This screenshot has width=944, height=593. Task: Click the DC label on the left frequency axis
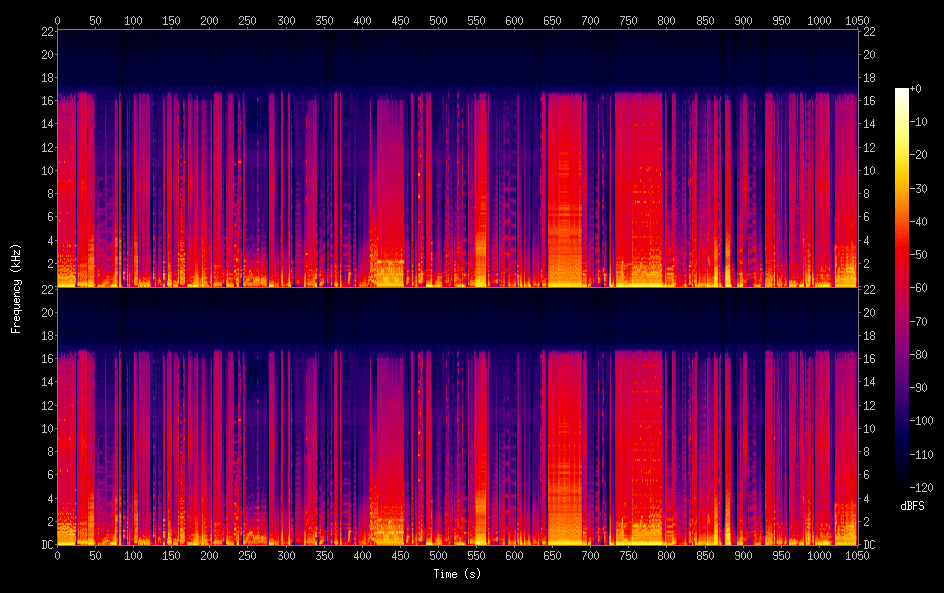(44, 545)
